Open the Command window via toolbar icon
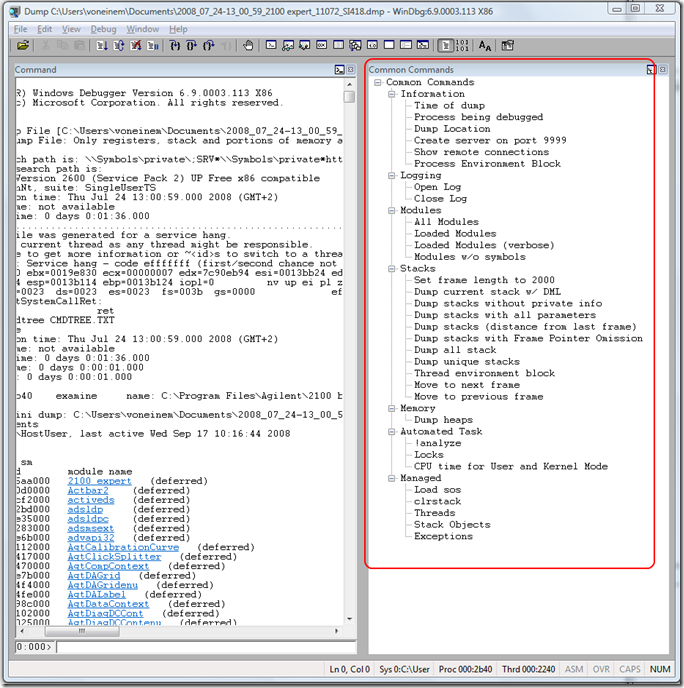The image size is (684, 688). 271,45
